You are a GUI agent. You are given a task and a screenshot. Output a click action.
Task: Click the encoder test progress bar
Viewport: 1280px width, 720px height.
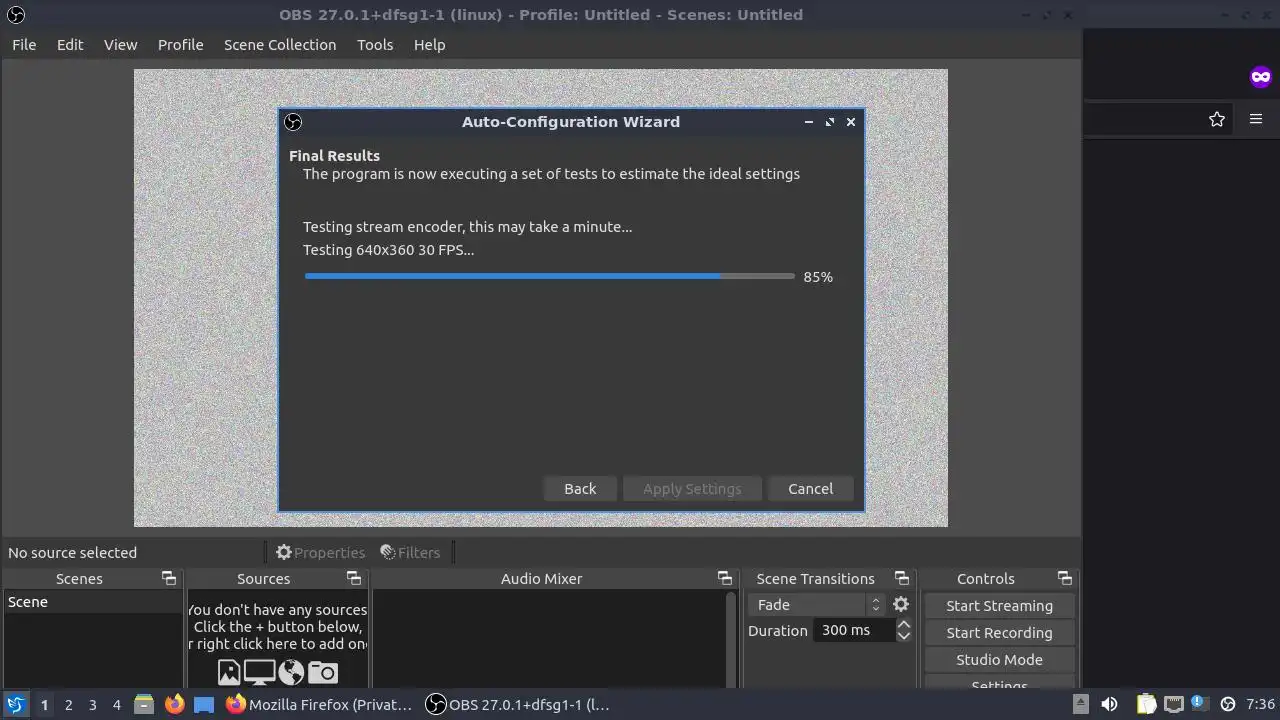click(549, 276)
